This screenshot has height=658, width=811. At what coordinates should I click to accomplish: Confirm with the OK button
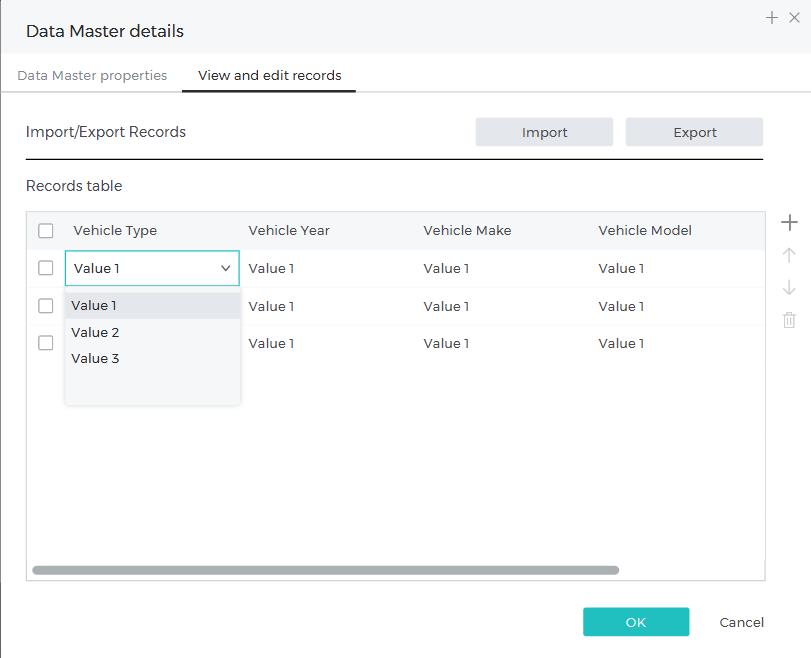pyautogui.click(x=636, y=622)
